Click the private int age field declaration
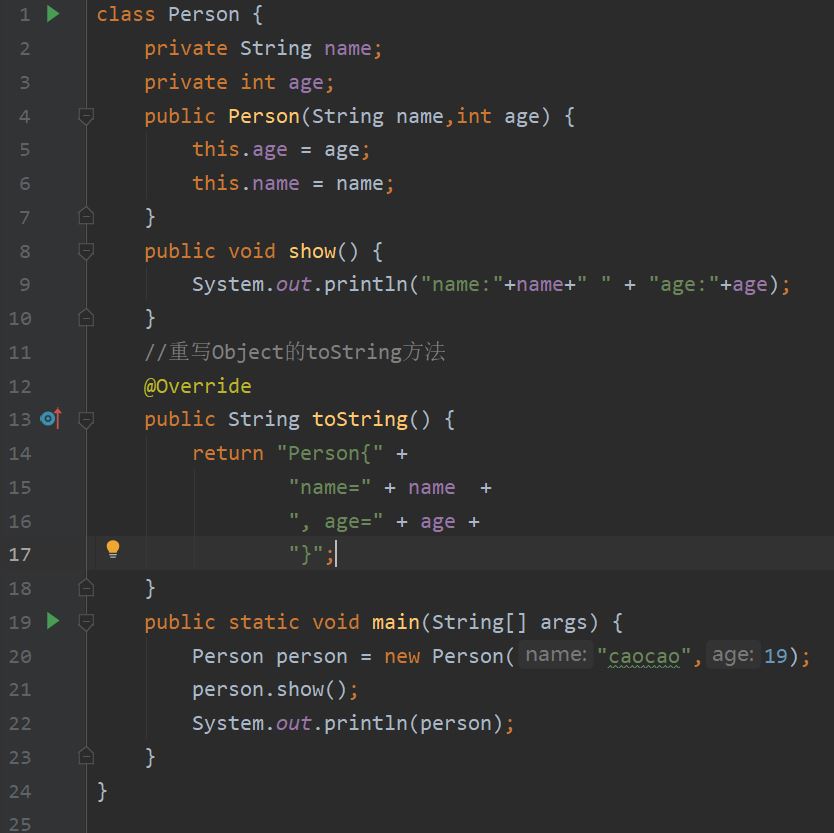This screenshot has height=833, width=834. (x=239, y=82)
